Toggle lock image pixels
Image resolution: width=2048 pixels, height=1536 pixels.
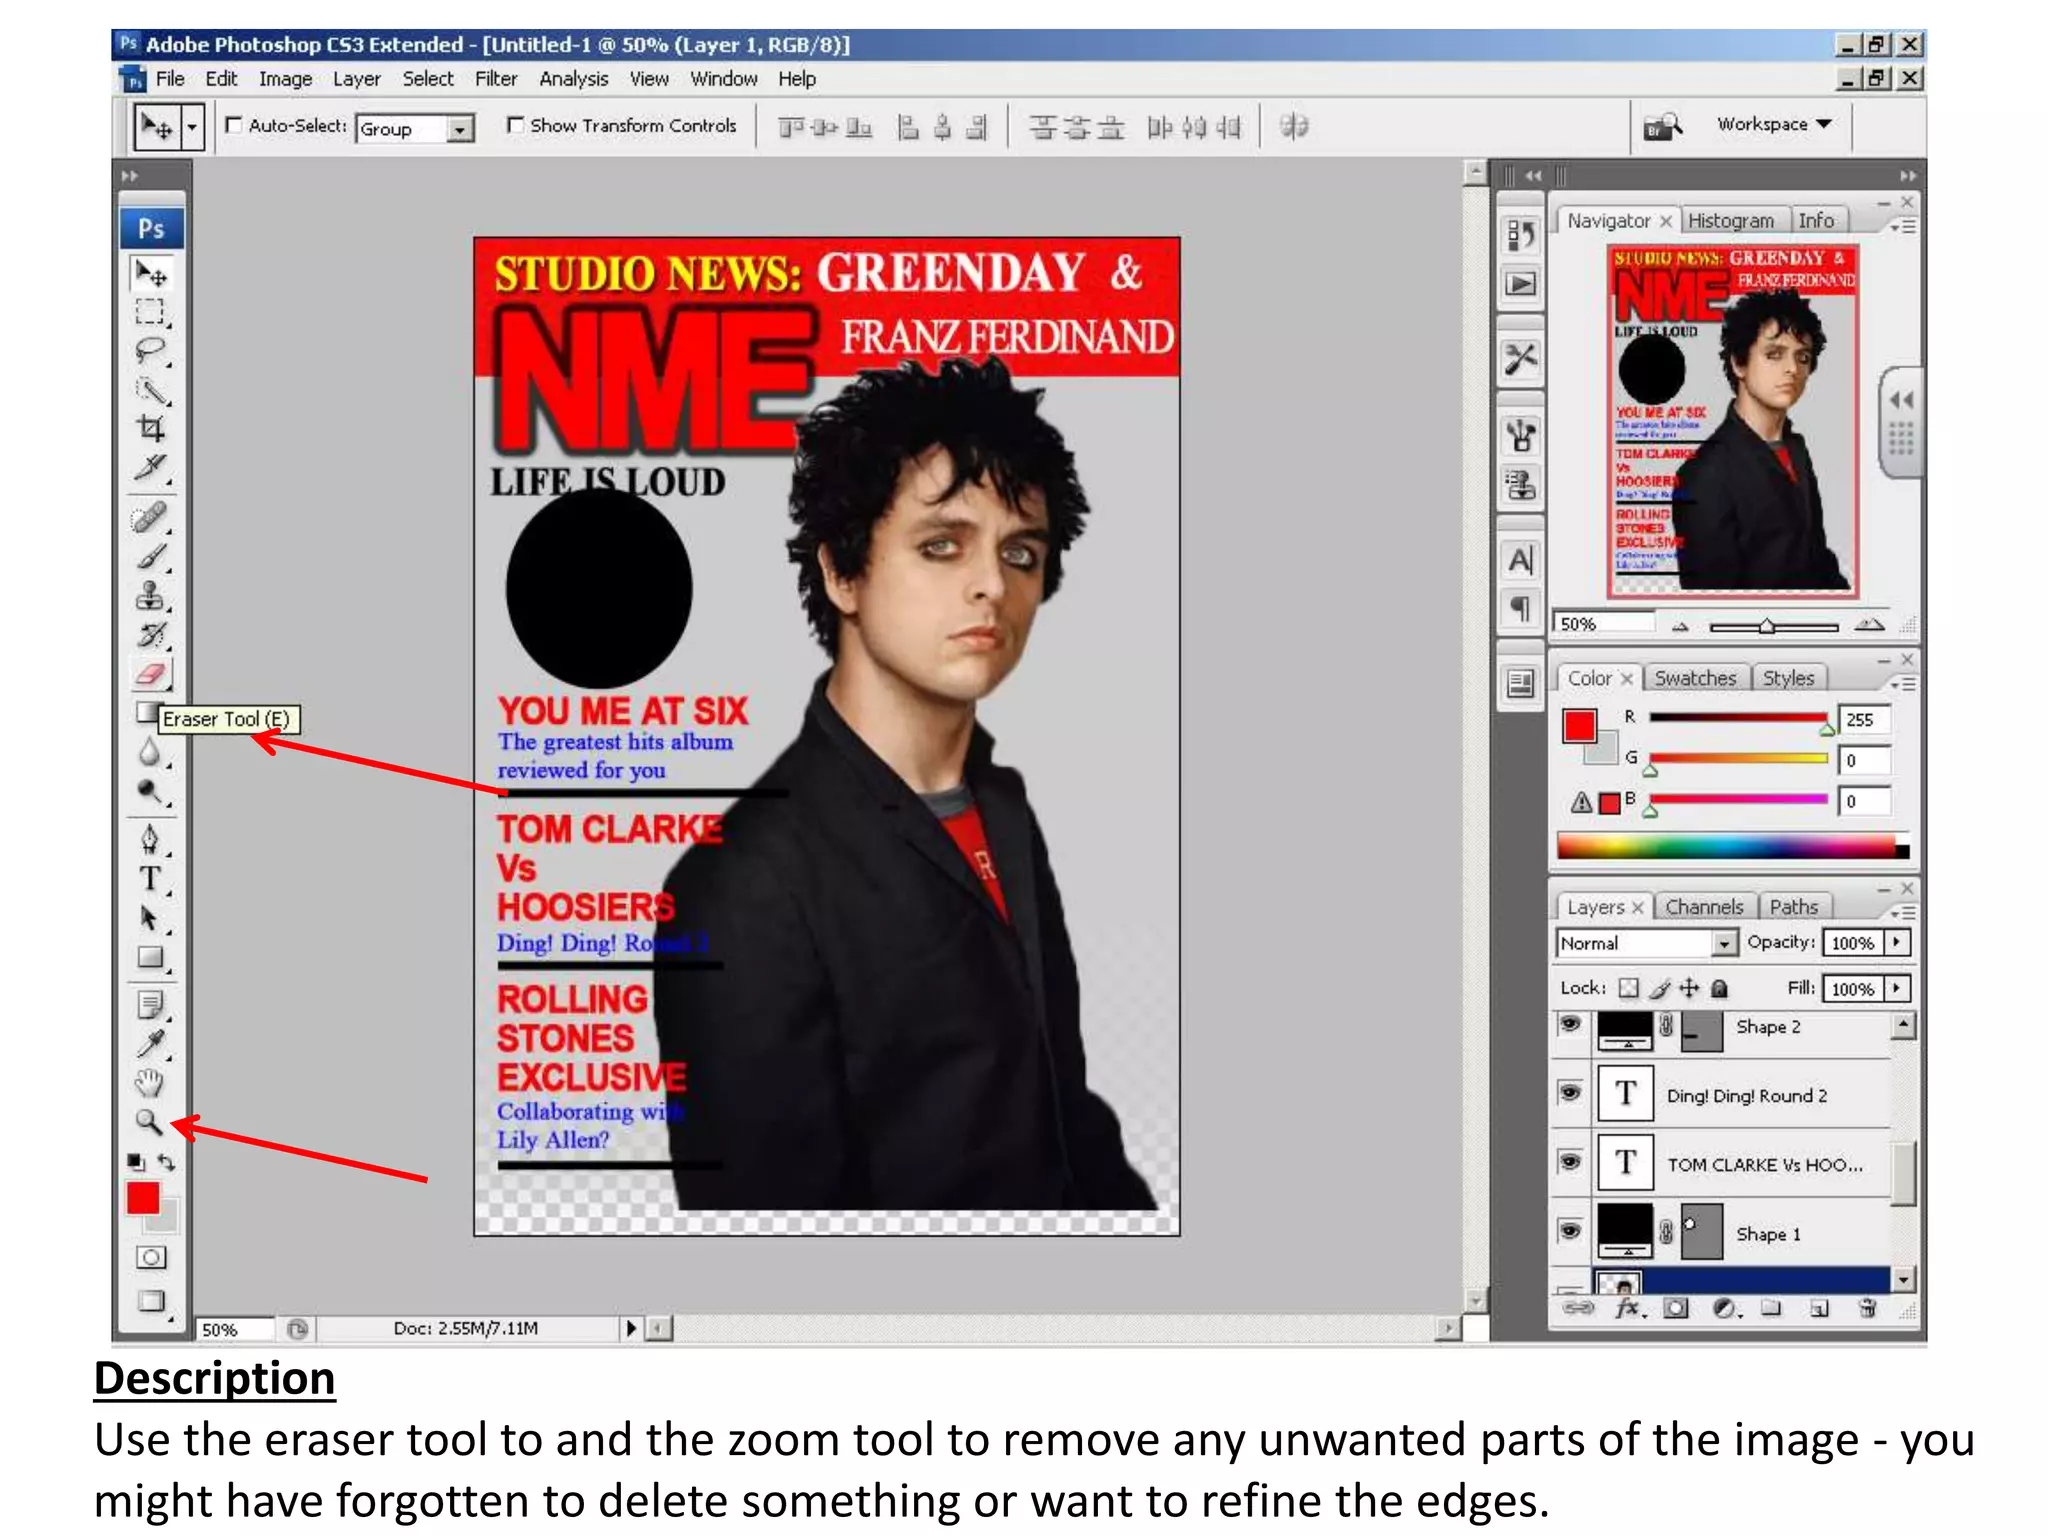[x=1659, y=988]
